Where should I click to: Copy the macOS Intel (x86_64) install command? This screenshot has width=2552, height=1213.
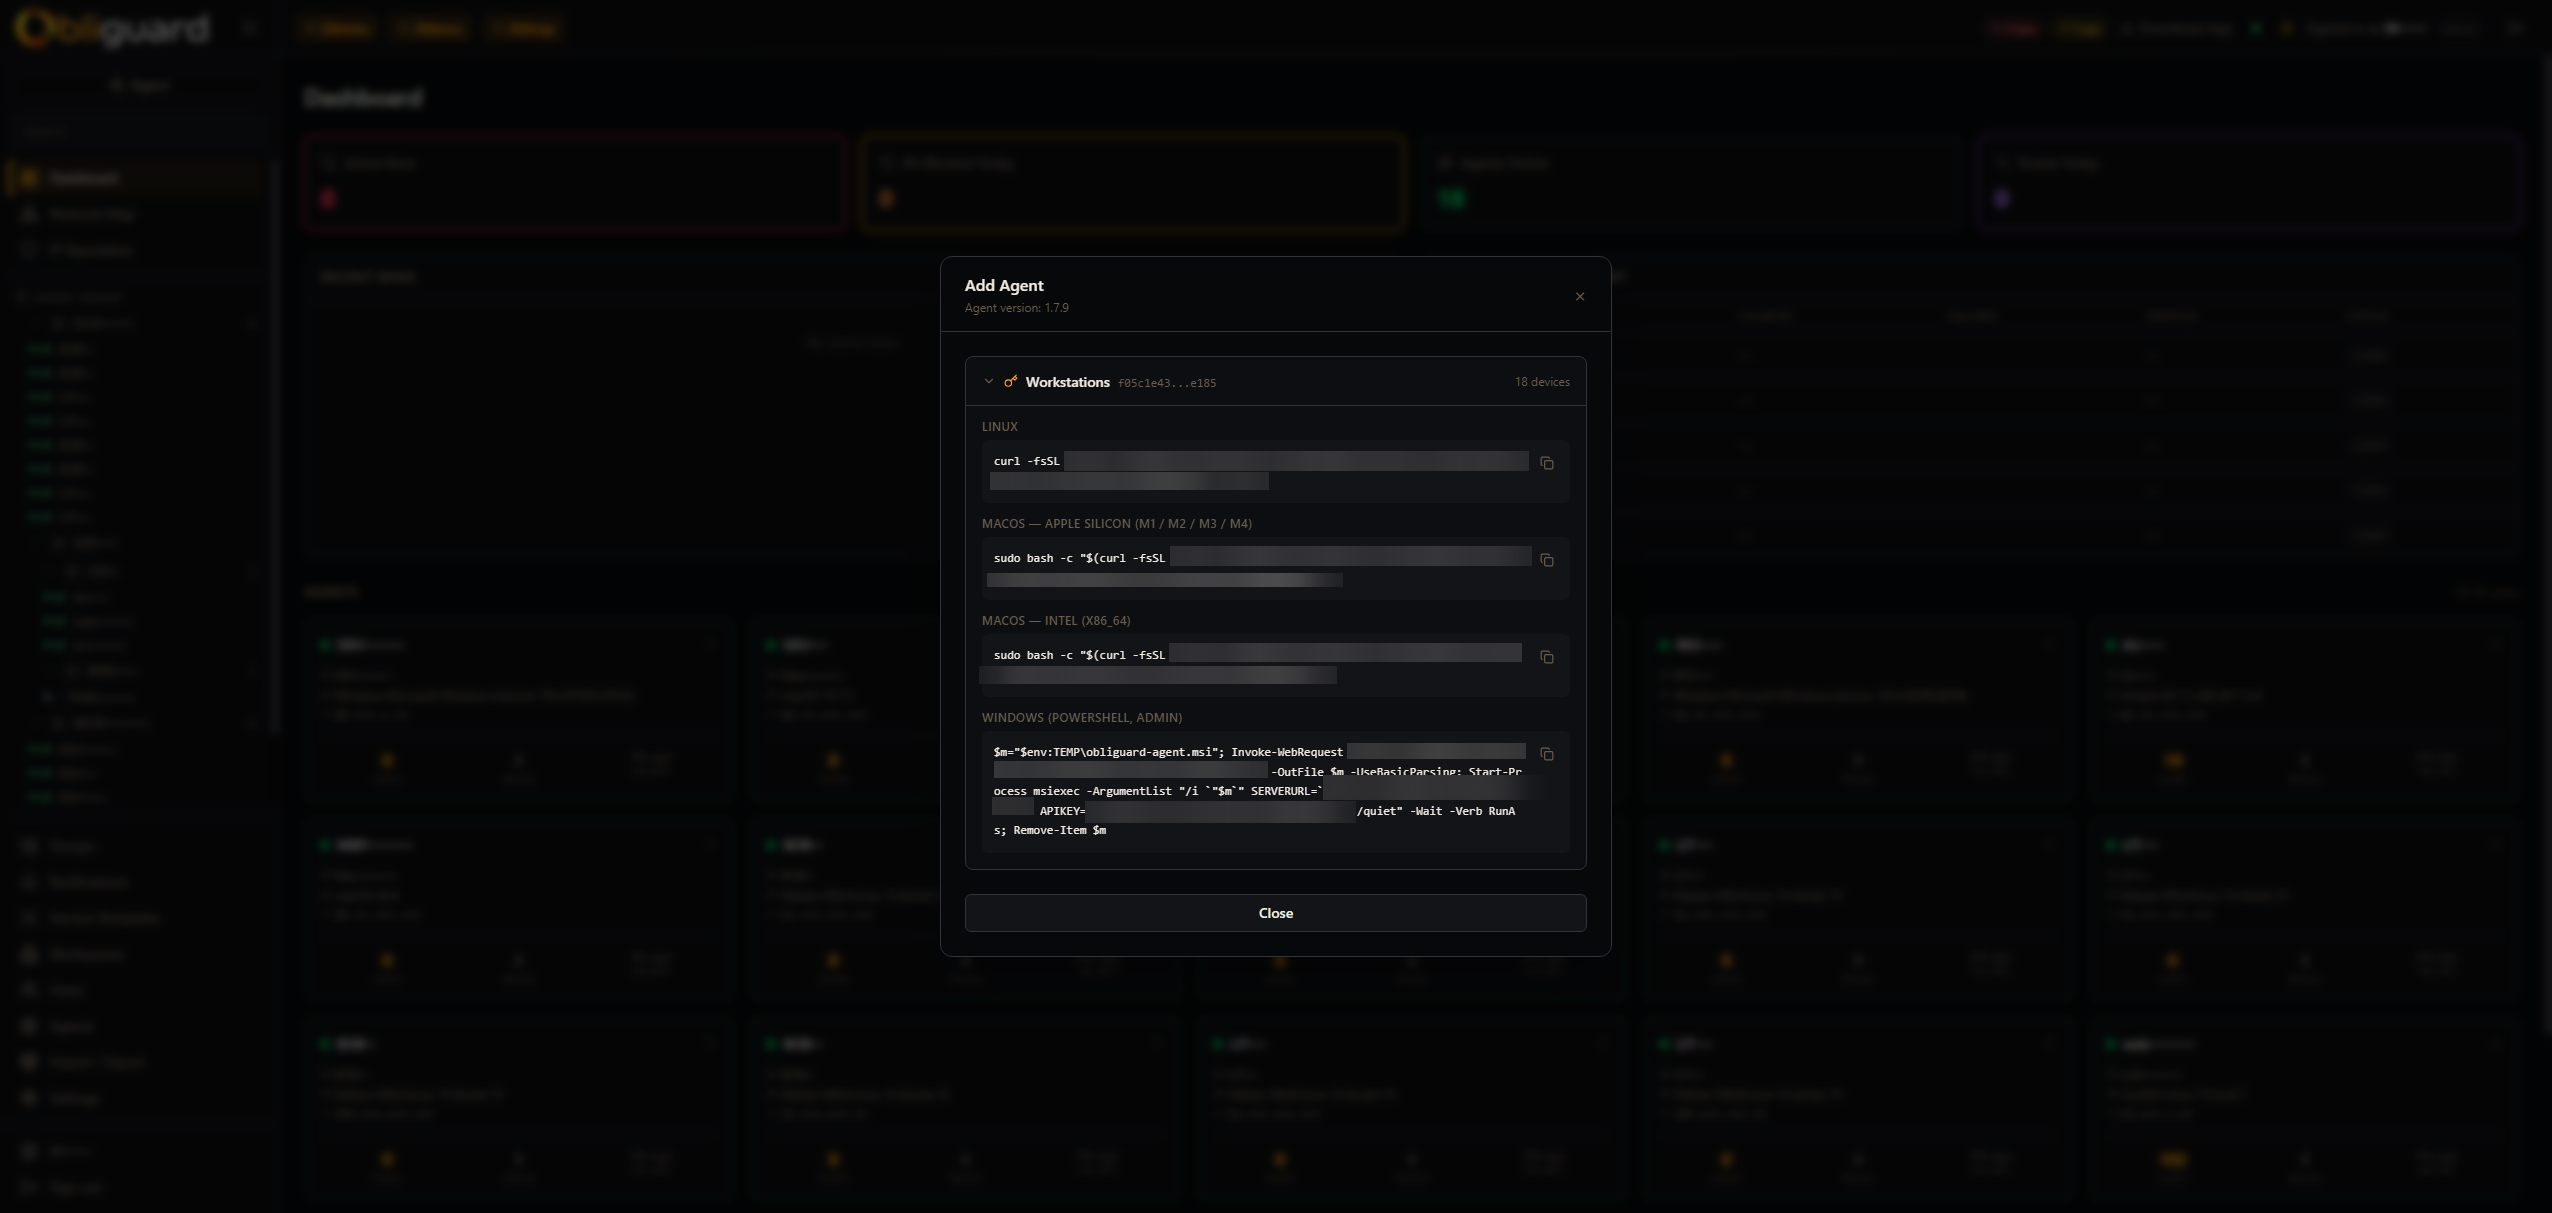click(1546, 657)
